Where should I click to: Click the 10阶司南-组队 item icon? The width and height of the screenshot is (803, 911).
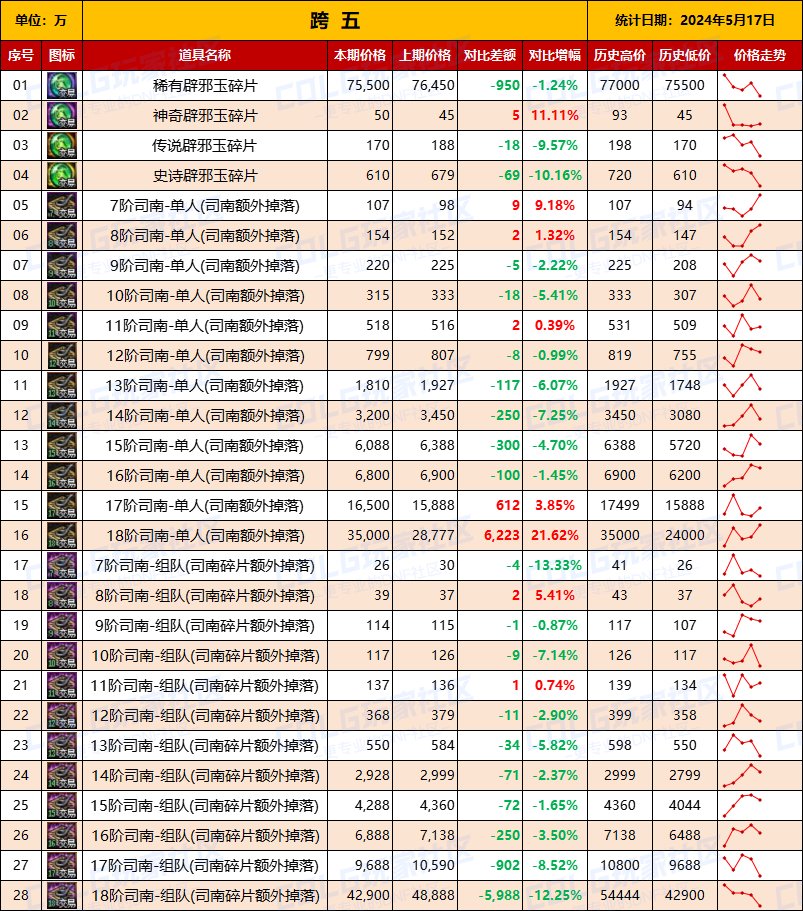62,656
